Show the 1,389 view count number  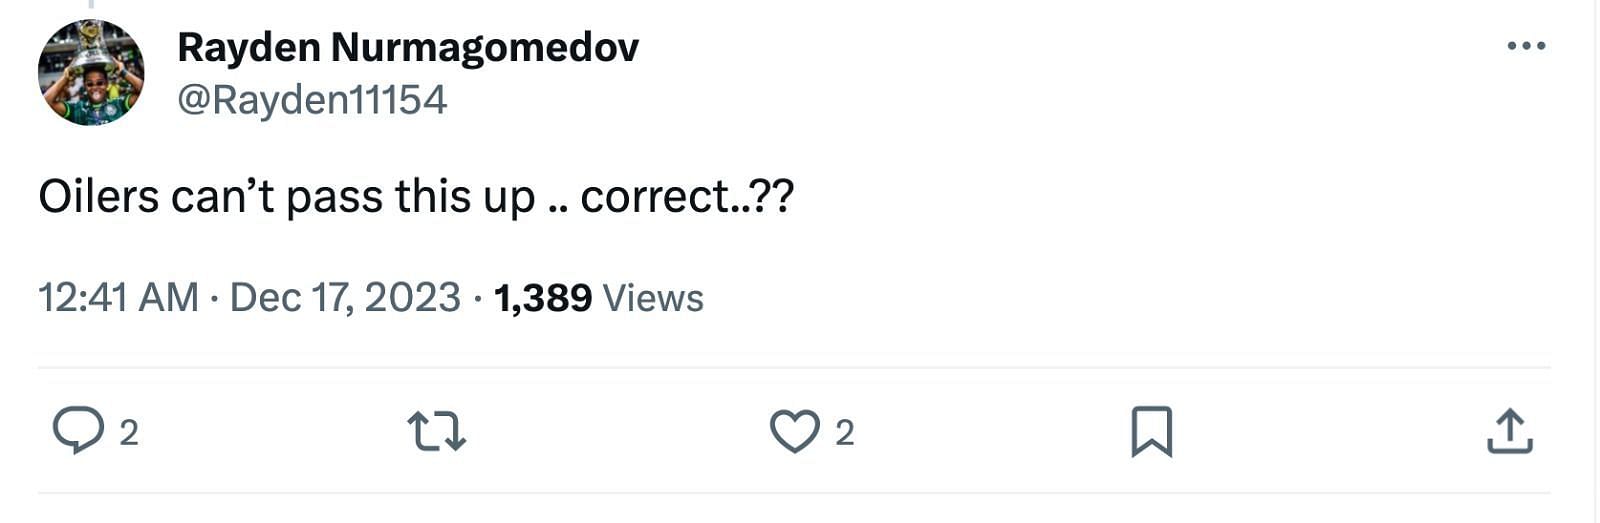pos(543,298)
